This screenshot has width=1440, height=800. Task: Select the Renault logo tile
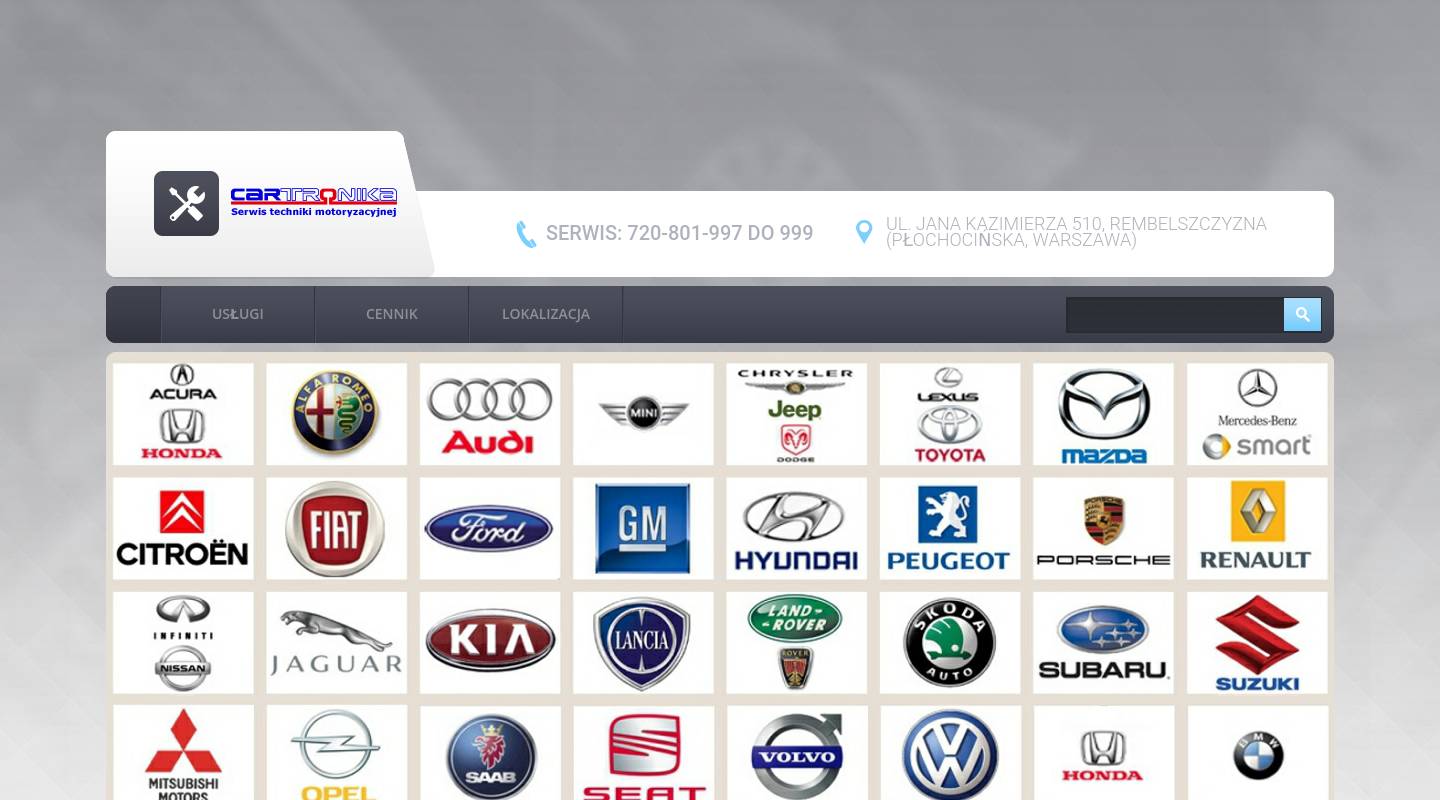[1257, 528]
